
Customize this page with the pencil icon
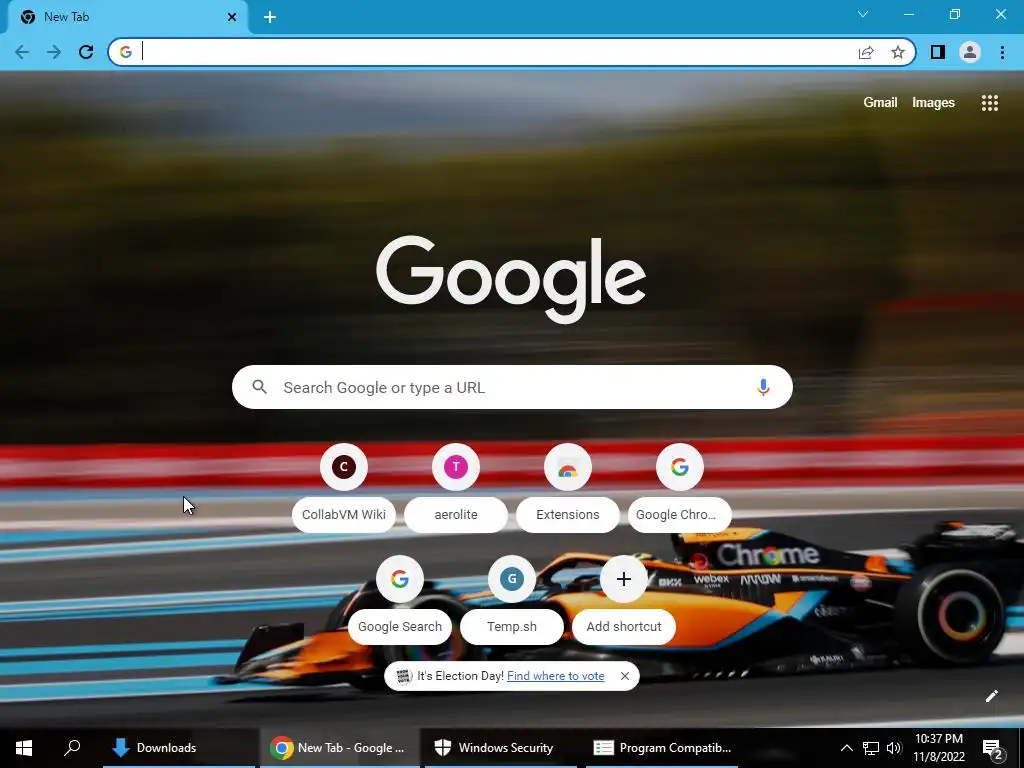click(x=991, y=696)
